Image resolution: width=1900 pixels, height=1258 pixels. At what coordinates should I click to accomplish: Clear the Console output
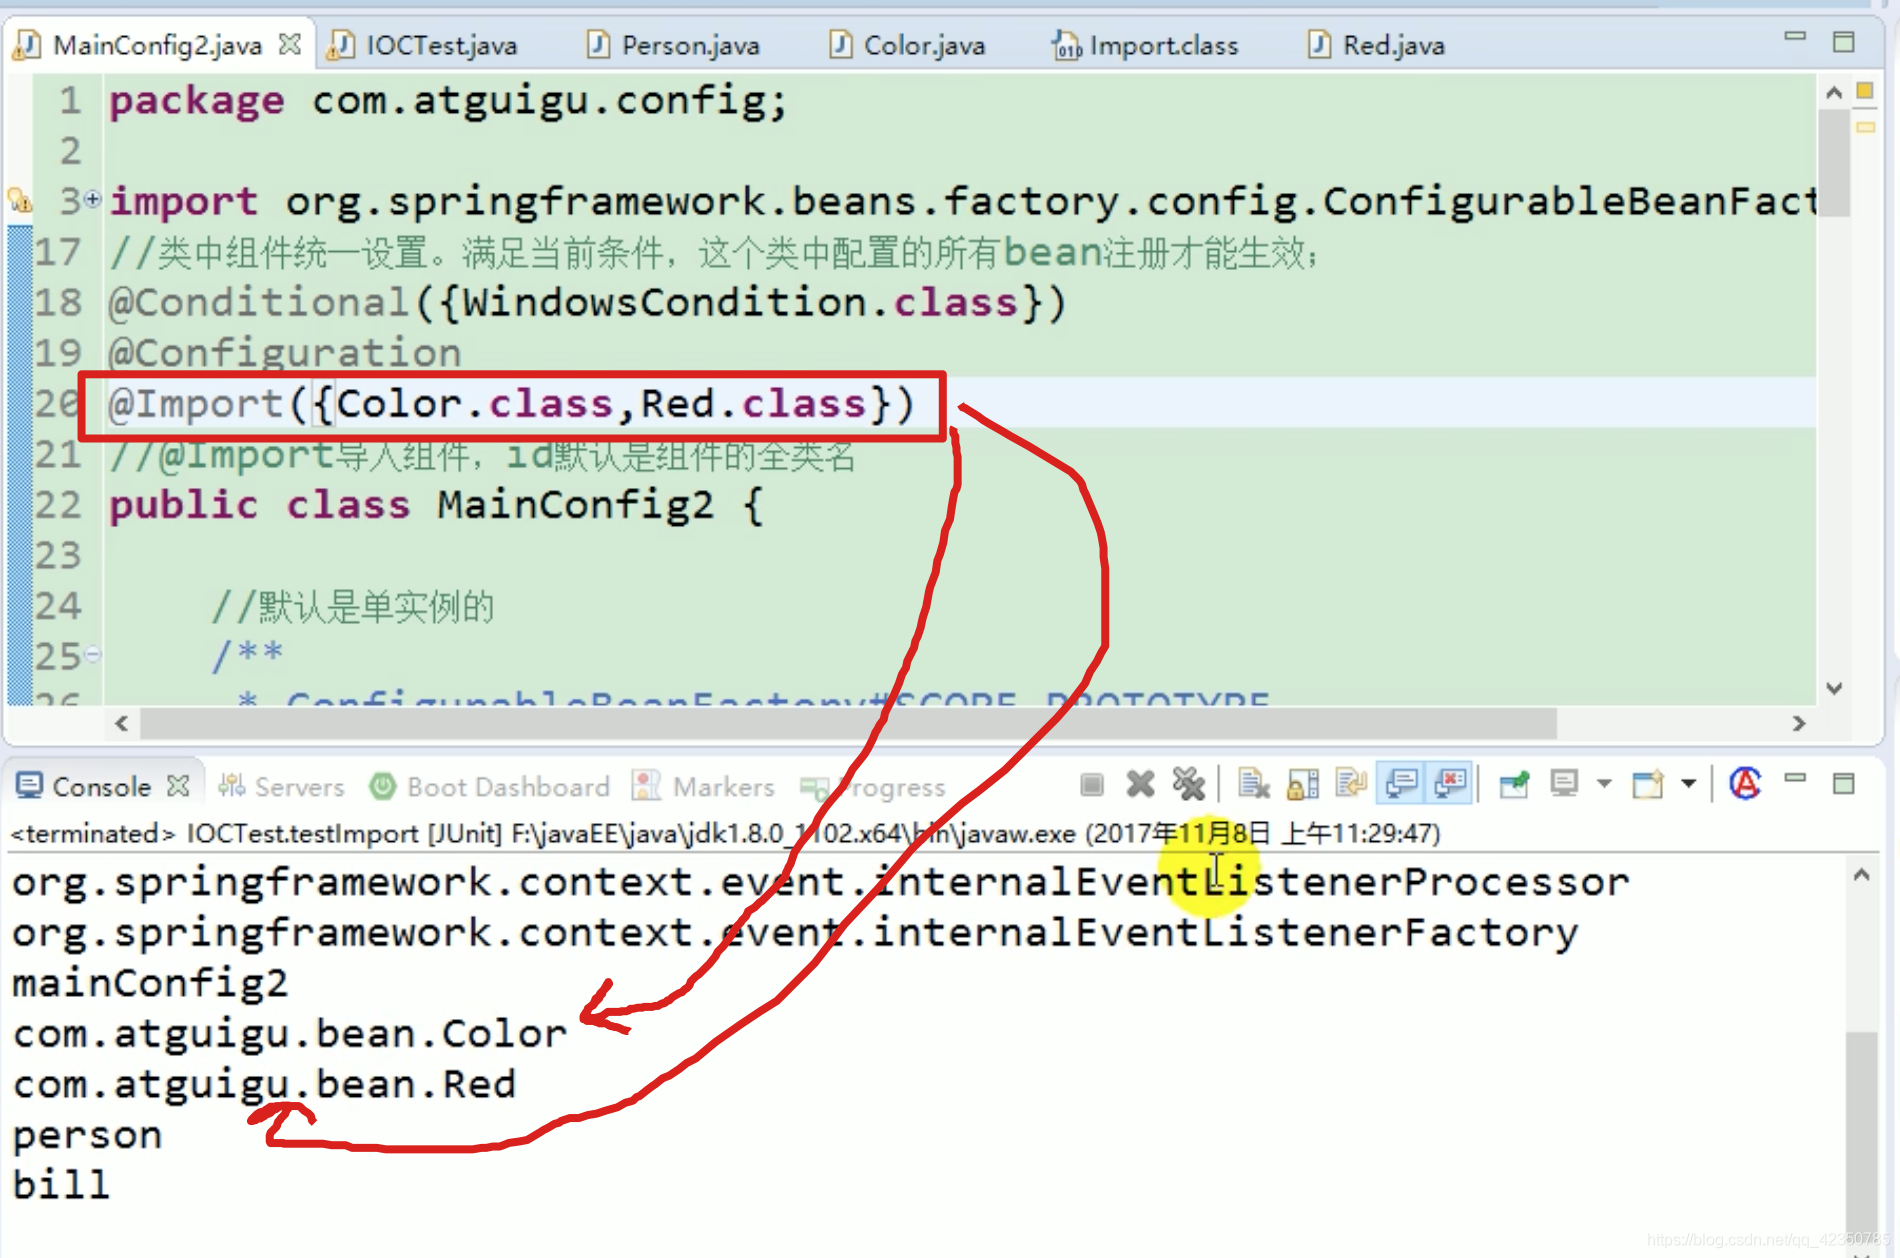coord(1253,785)
